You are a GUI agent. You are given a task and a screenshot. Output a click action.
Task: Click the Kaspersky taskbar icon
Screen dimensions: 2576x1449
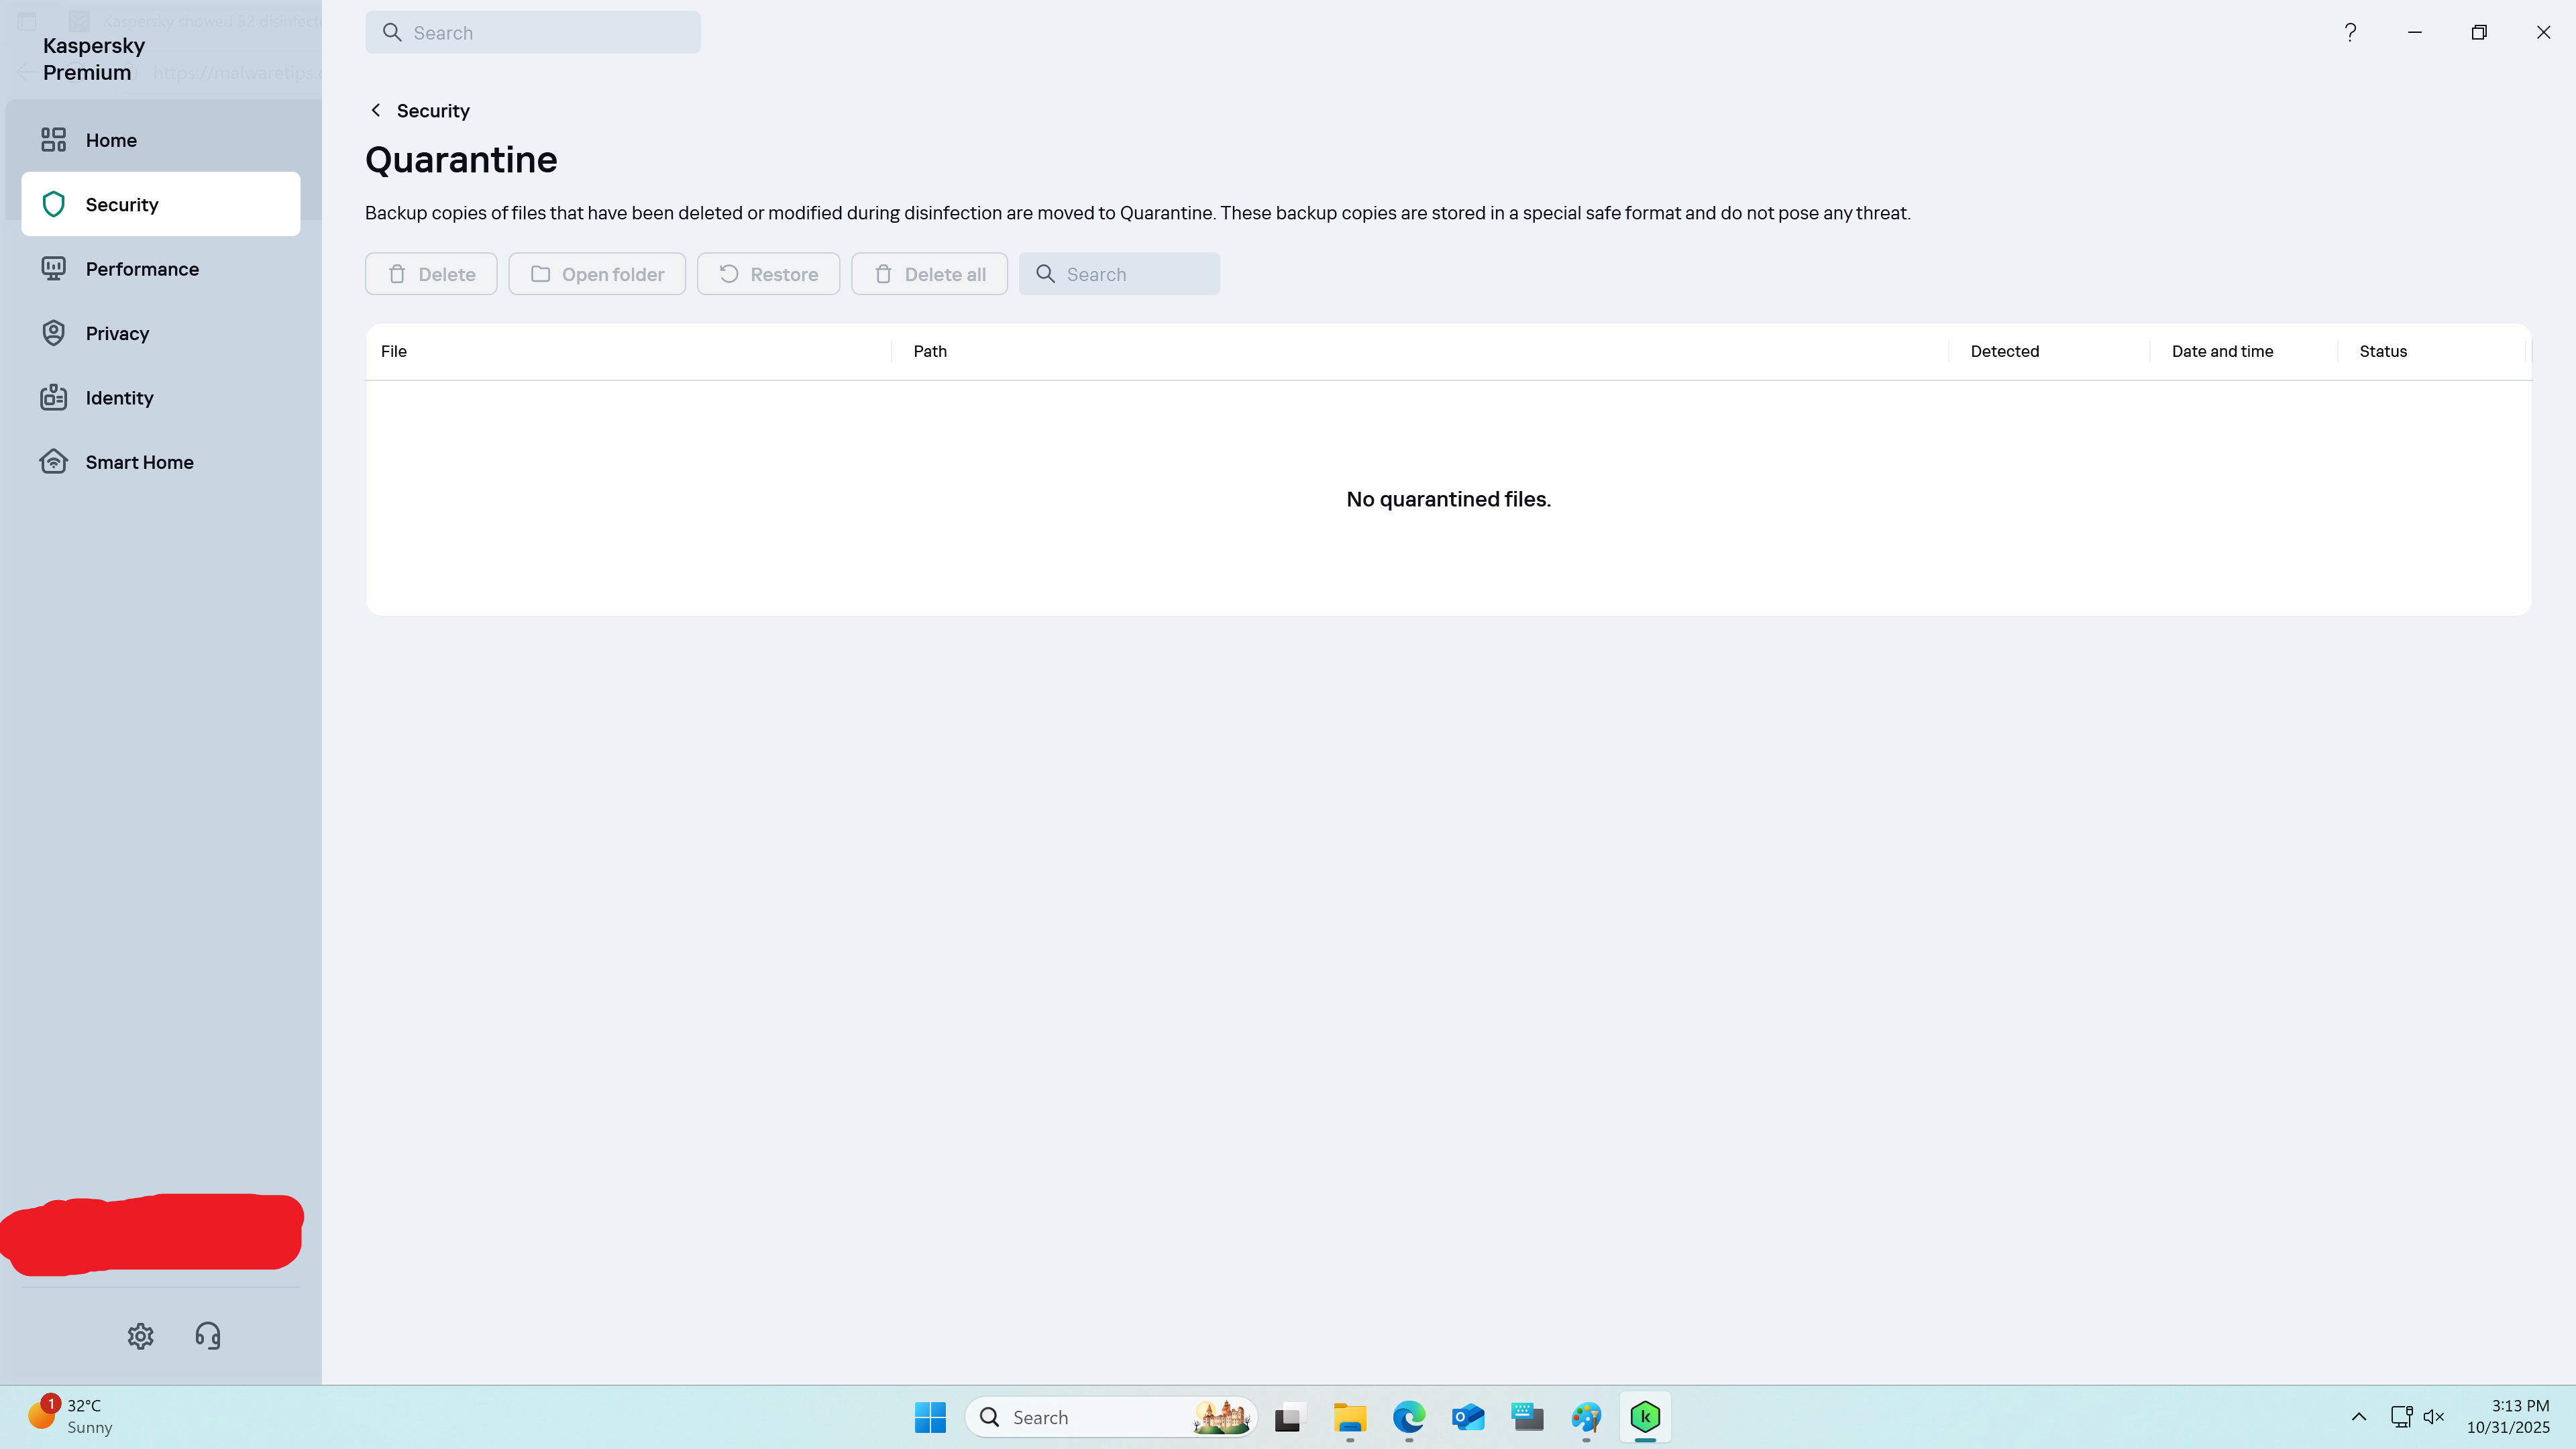(1645, 1417)
